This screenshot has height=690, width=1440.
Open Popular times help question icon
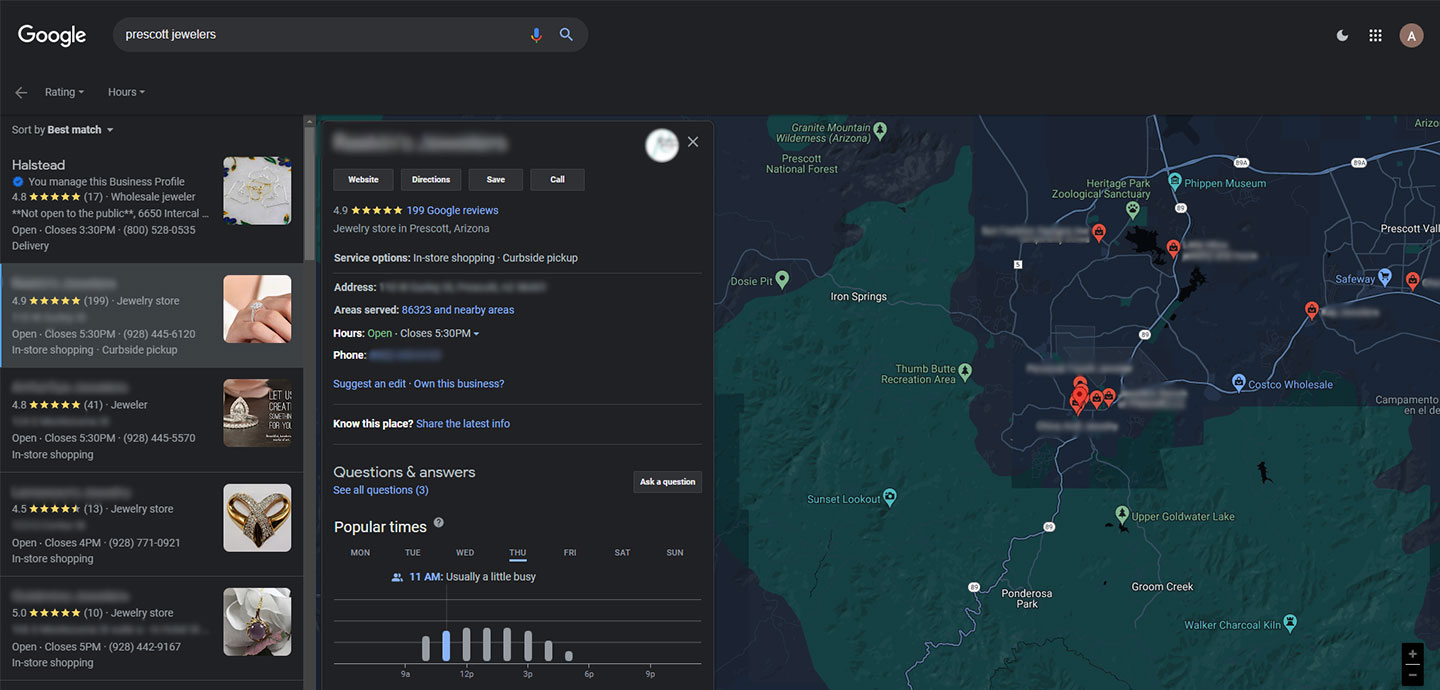[438, 523]
